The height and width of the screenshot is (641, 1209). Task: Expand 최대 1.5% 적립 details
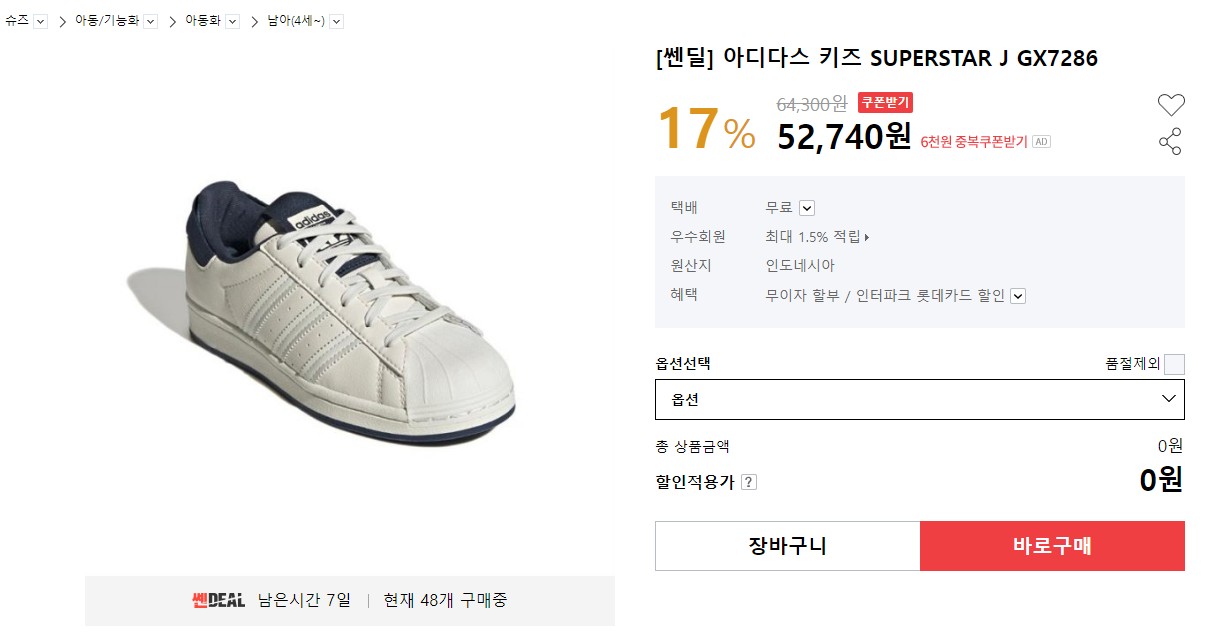pyautogui.click(x=818, y=237)
